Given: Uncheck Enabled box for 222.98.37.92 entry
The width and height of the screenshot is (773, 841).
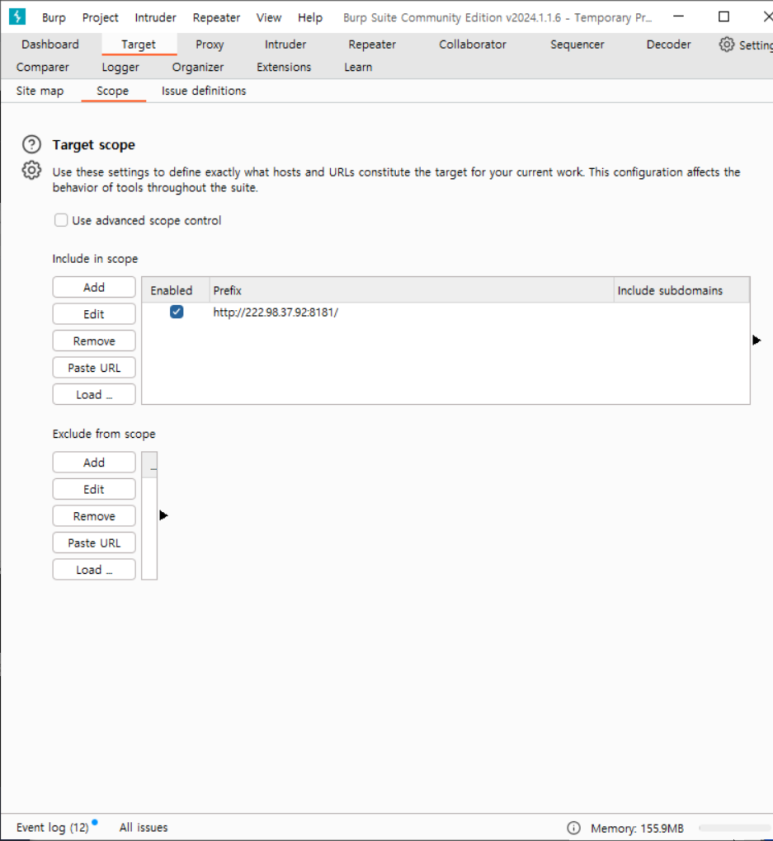Looking at the screenshot, I should [176, 312].
